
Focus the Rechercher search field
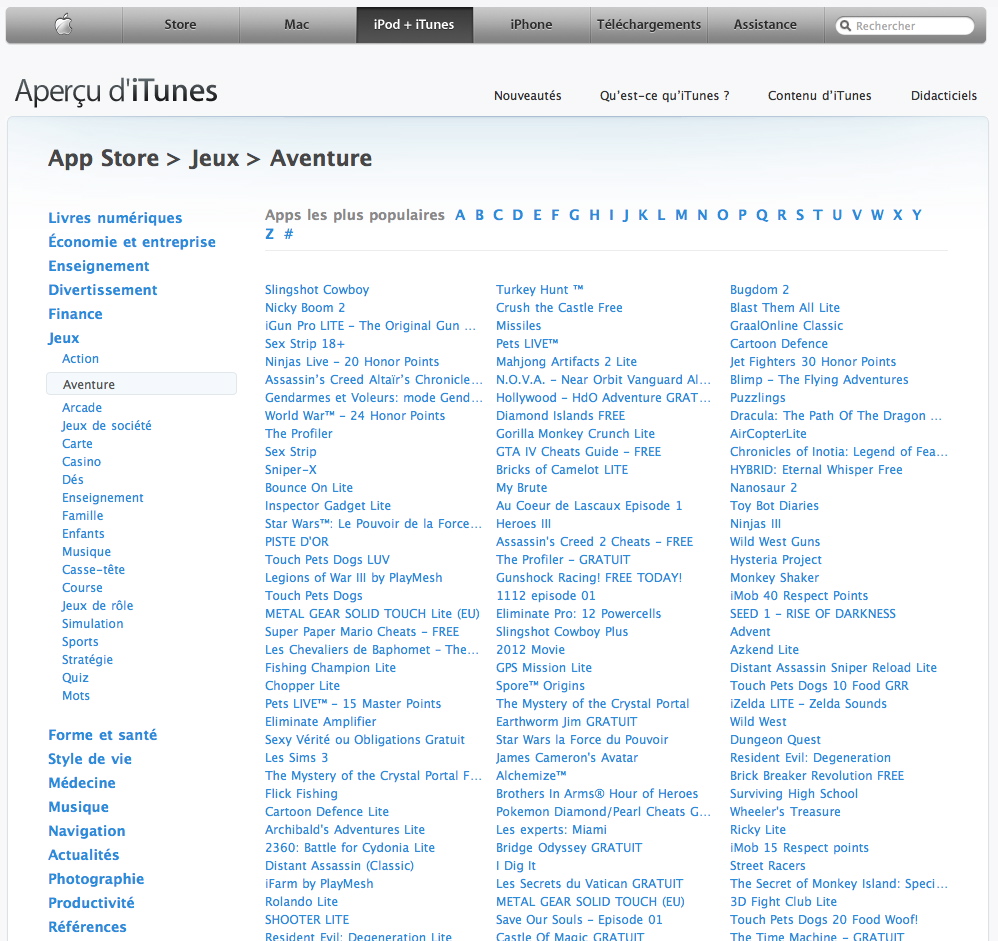pos(905,25)
